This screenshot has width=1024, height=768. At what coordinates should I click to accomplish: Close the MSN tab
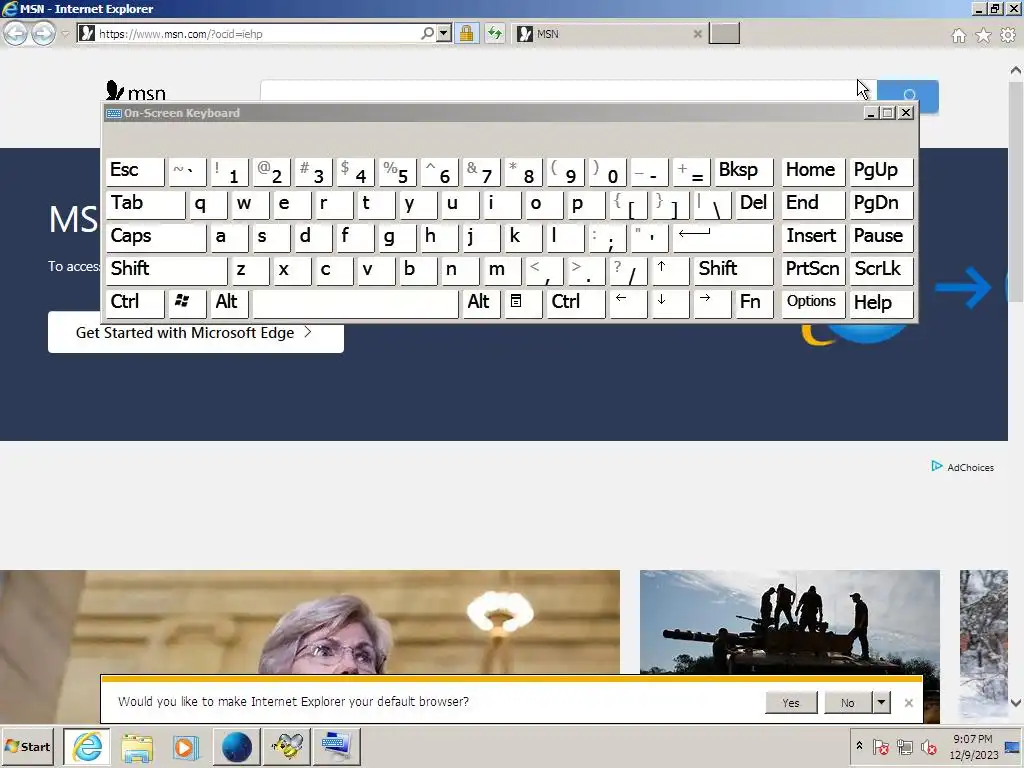(x=697, y=34)
